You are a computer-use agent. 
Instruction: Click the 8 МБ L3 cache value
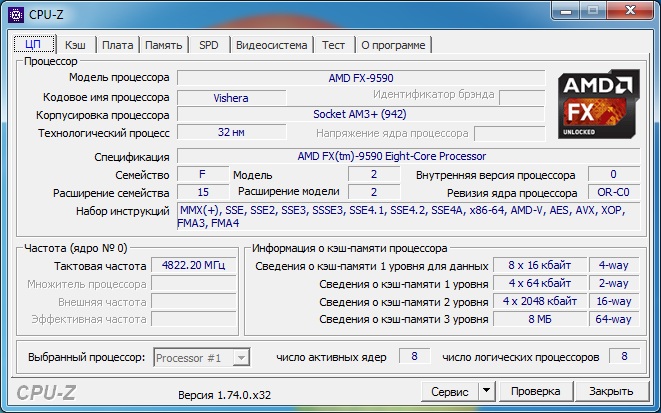coord(540,319)
